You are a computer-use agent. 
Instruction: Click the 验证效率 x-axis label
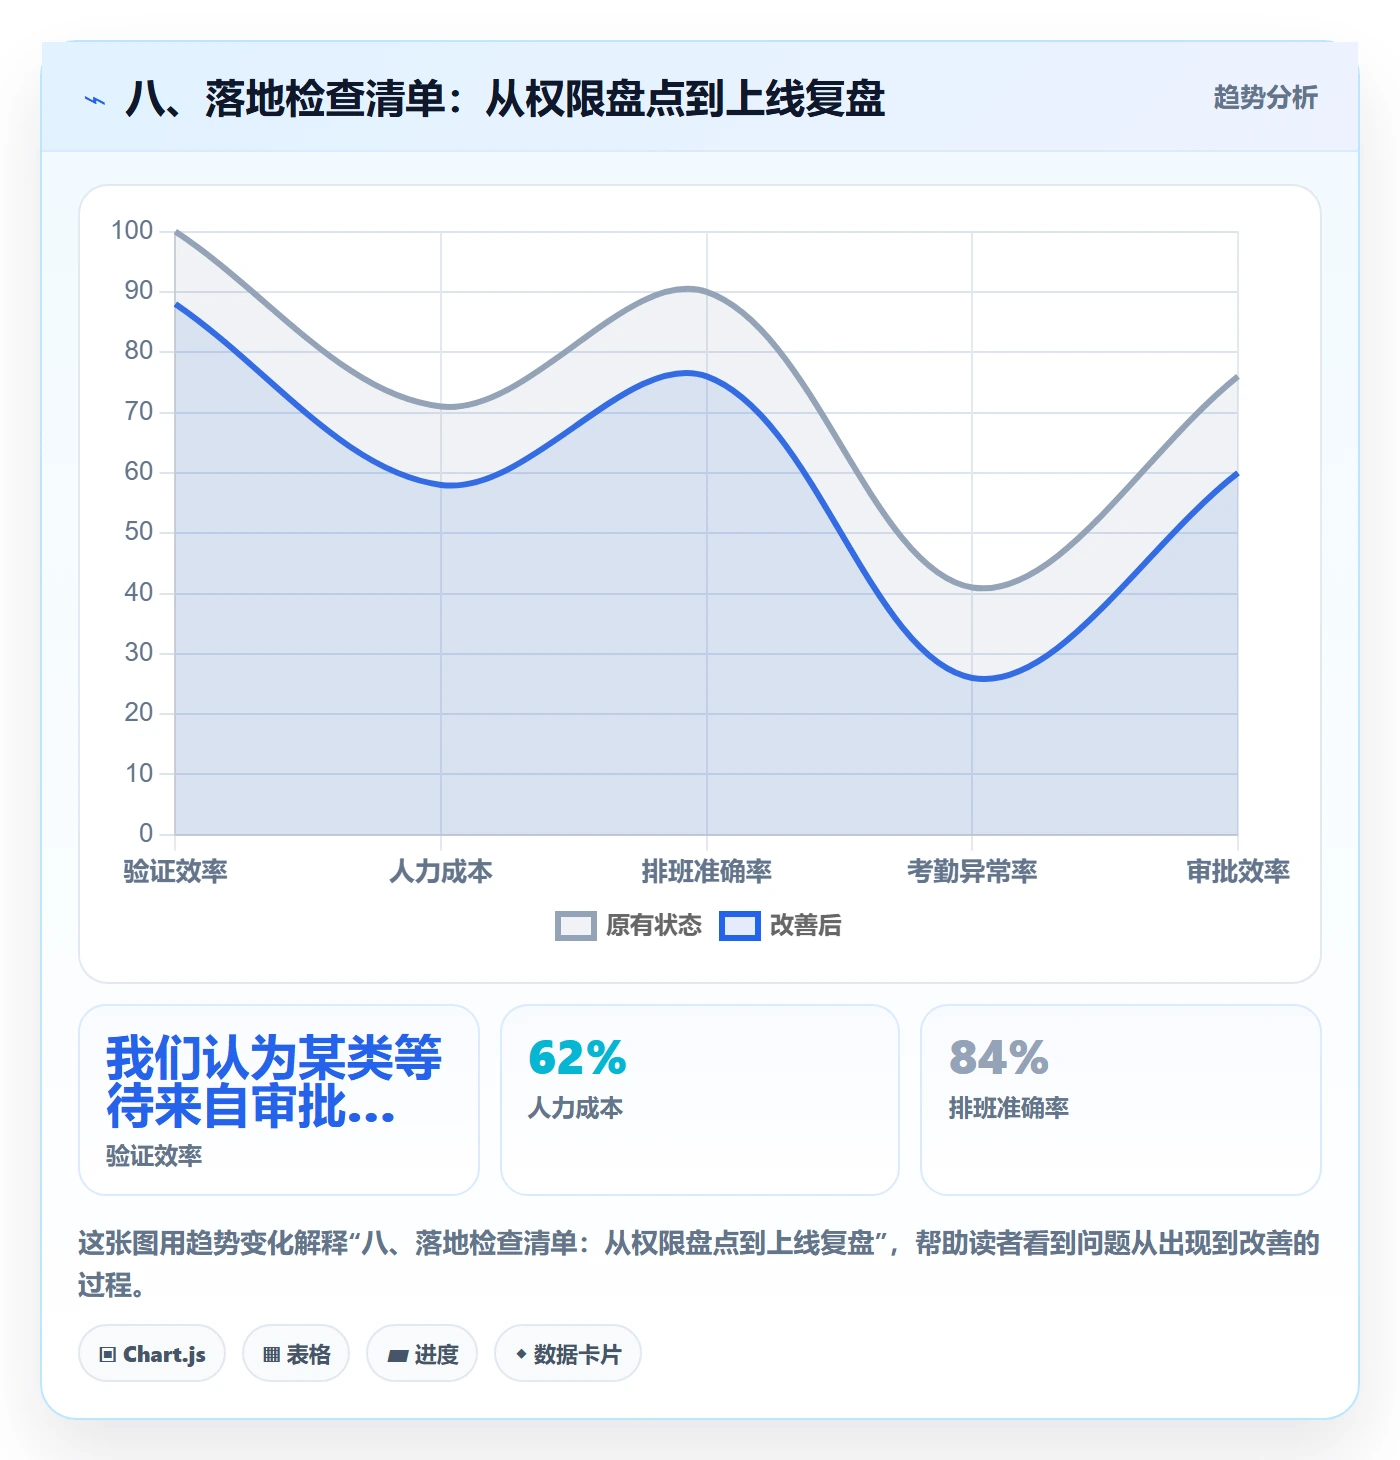click(176, 871)
